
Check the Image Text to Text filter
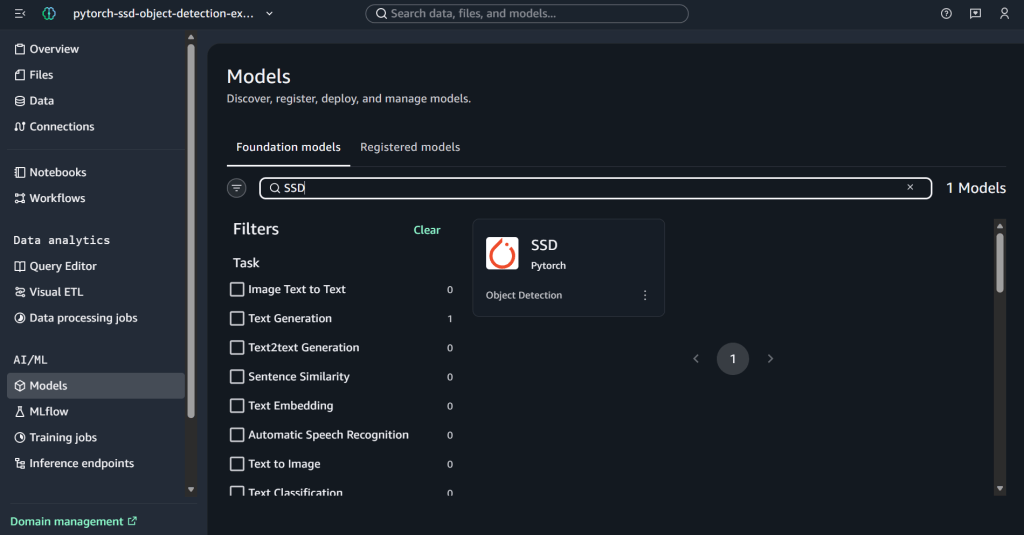pos(237,289)
